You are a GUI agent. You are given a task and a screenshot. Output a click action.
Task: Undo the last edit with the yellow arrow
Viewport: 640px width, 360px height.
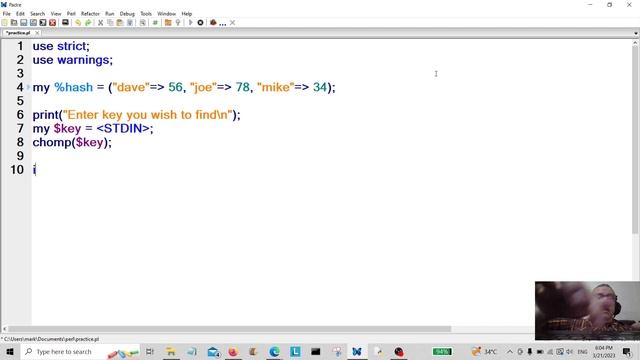tap(78, 23)
